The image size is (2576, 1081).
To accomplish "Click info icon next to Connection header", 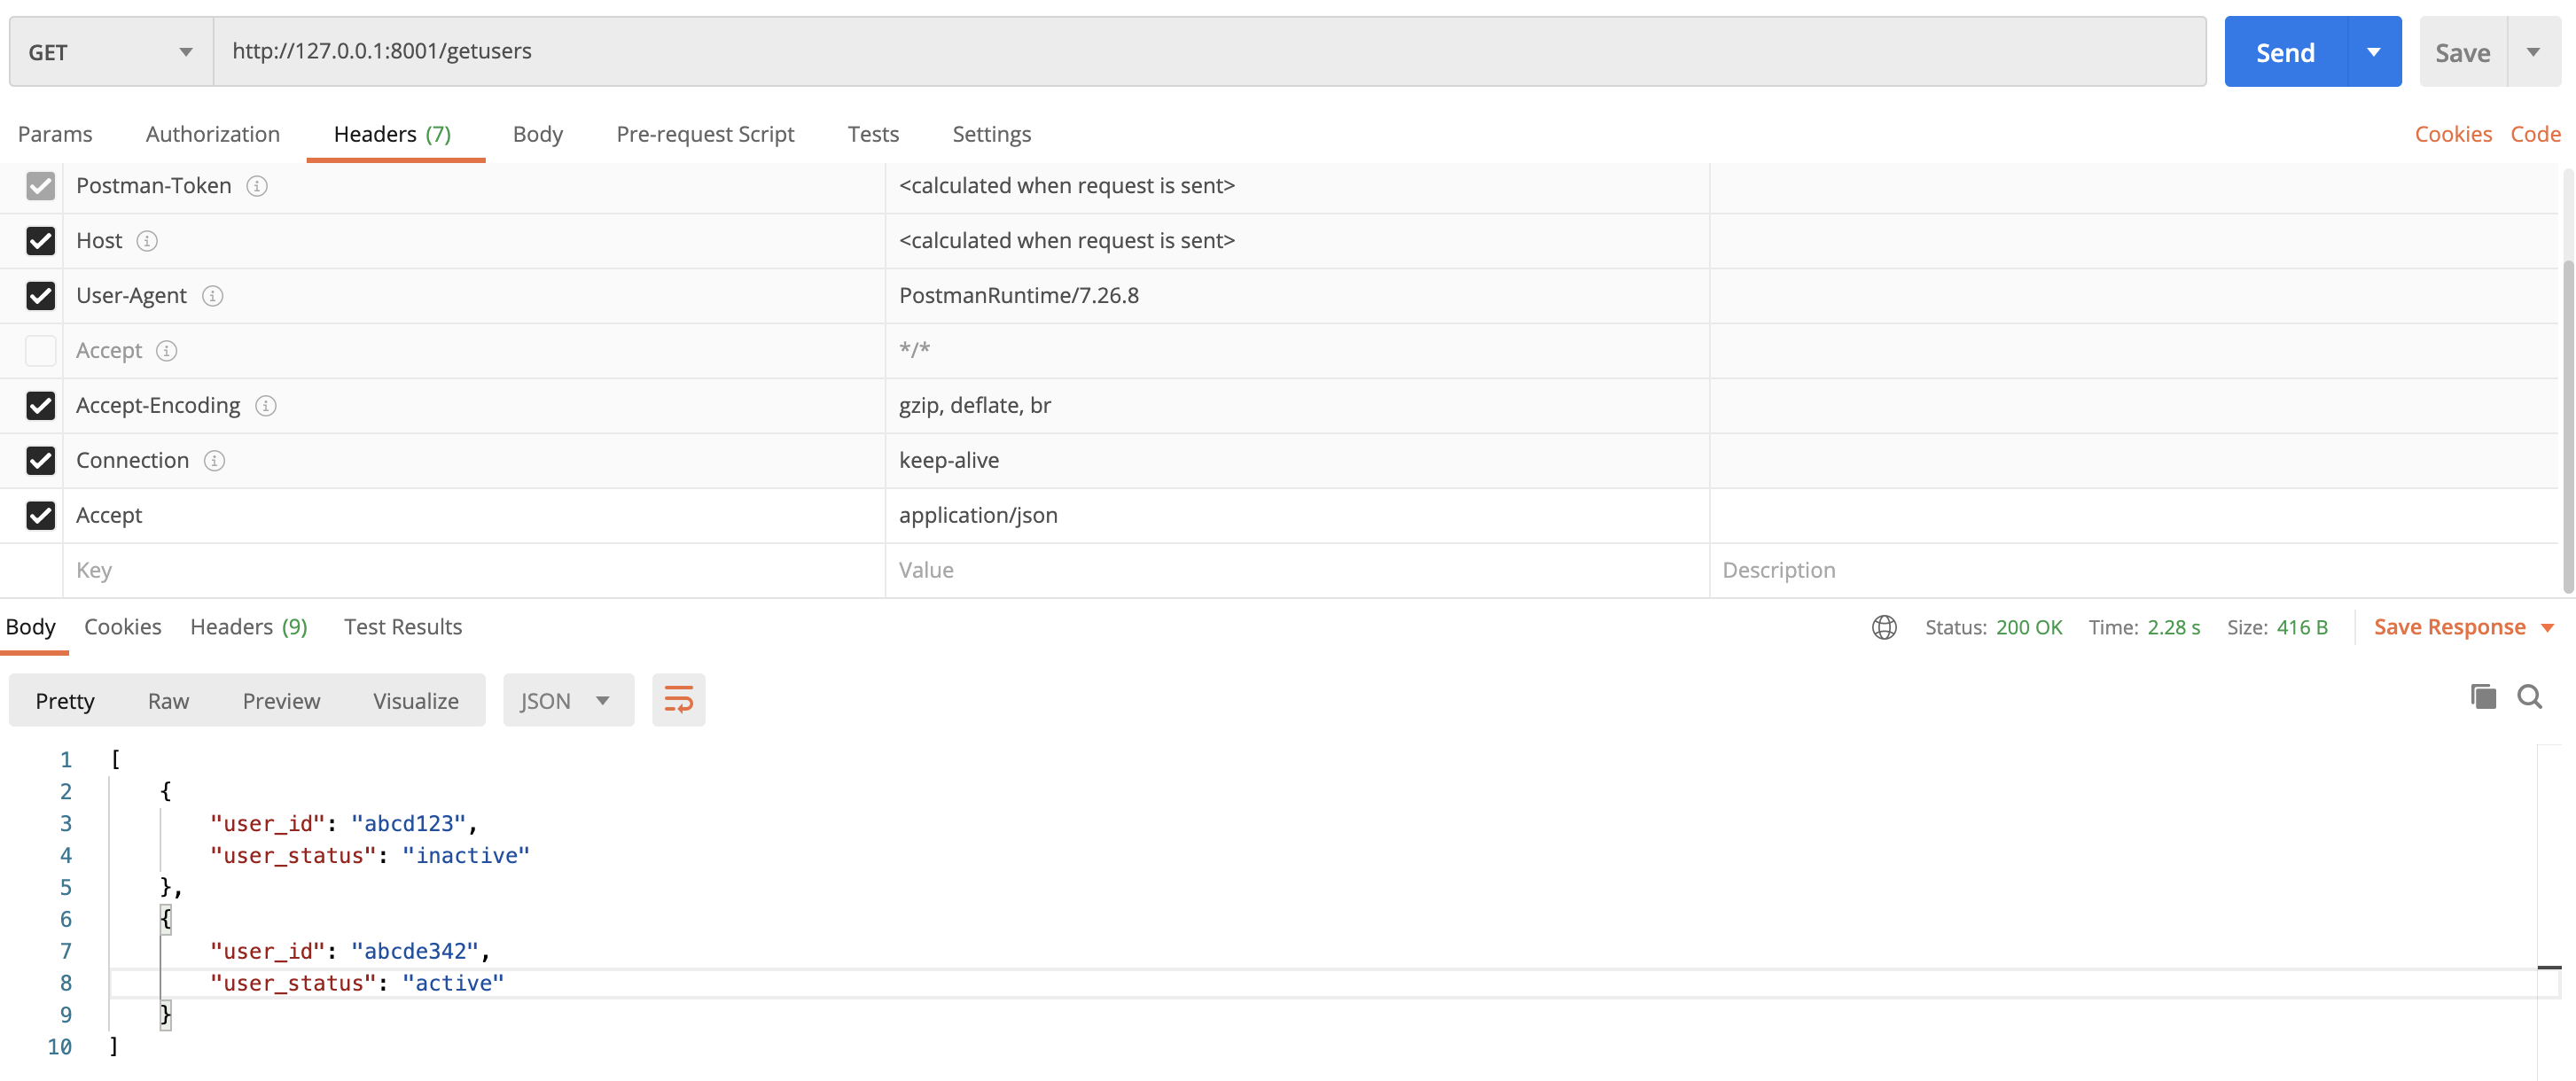I will 214,461.
